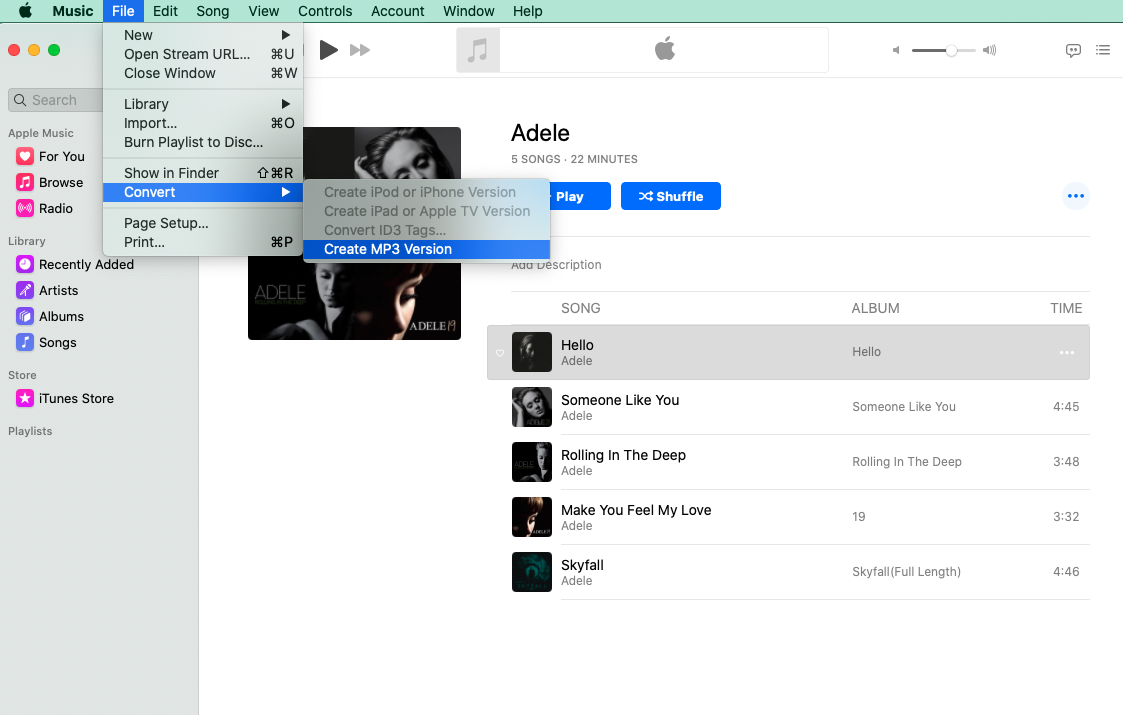The width and height of the screenshot is (1123, 715).
Task: Choose Print menu item
Action: [203, 242]
